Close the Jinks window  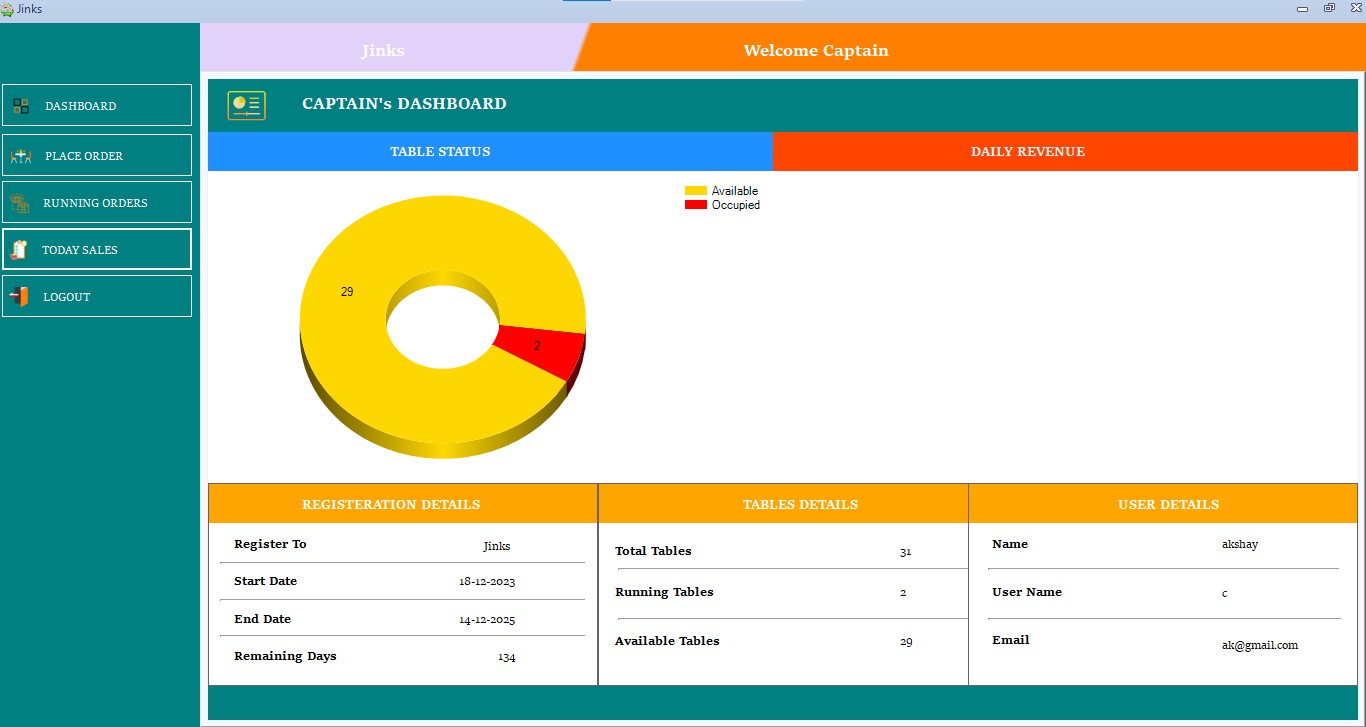pos(1355,8)
